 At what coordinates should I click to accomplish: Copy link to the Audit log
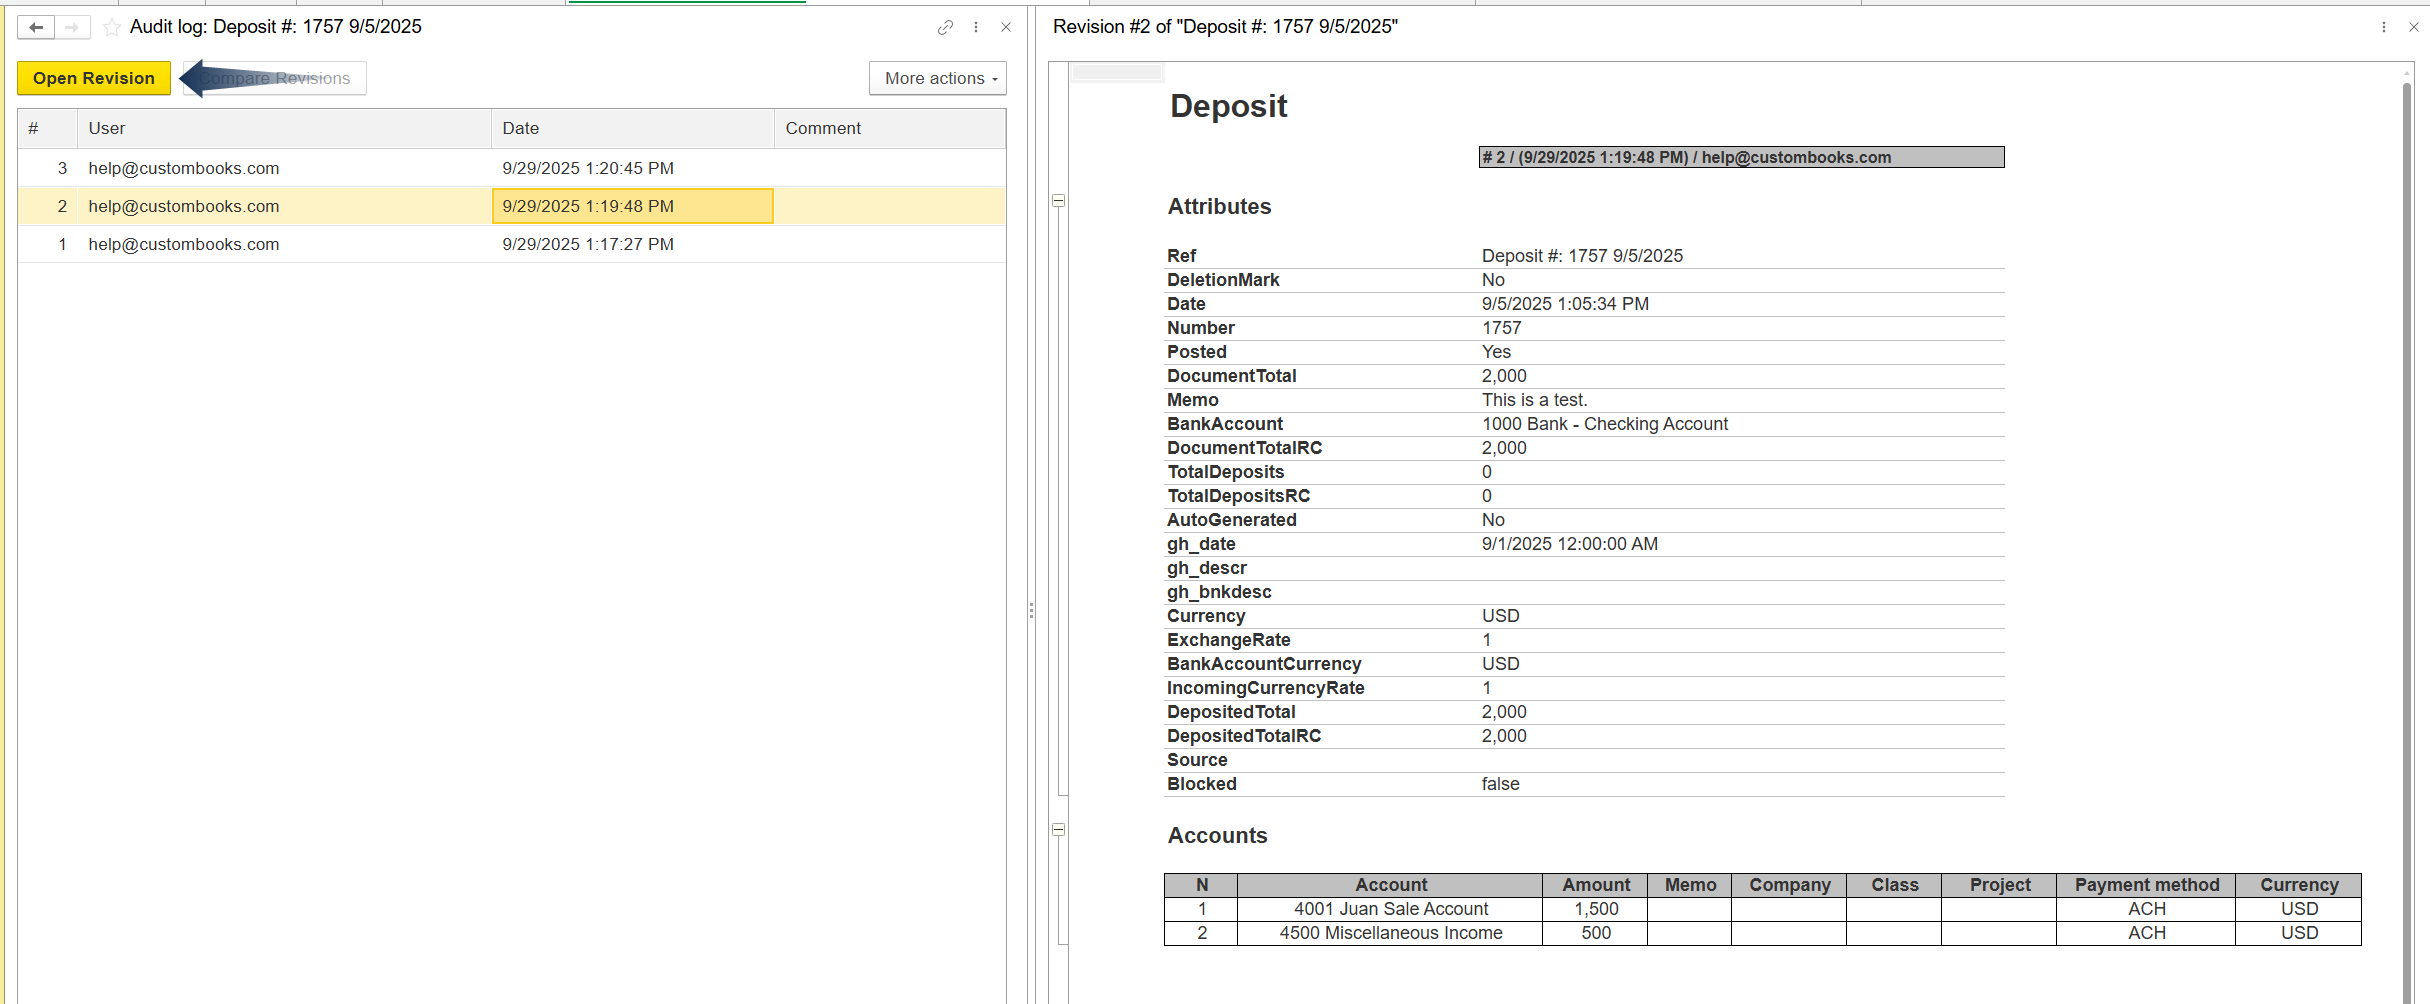pyautogui.click(x=945, y=27)
